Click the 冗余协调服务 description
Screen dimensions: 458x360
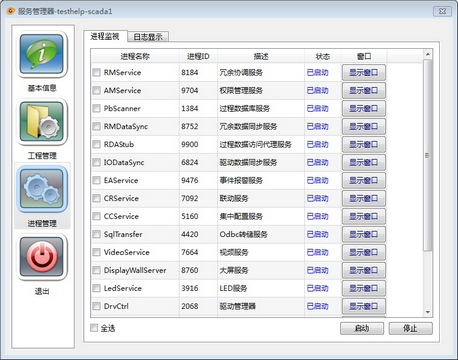(x=241, y=72)
